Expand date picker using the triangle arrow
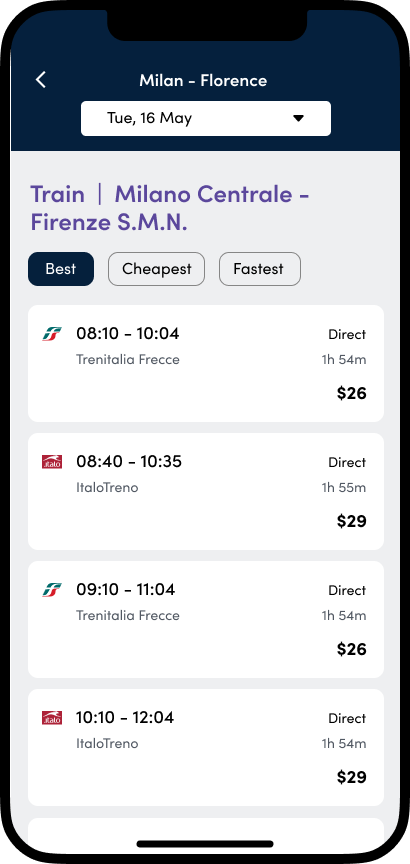The width and height of the screenshot is (410, 864). (x=298, y=118)
